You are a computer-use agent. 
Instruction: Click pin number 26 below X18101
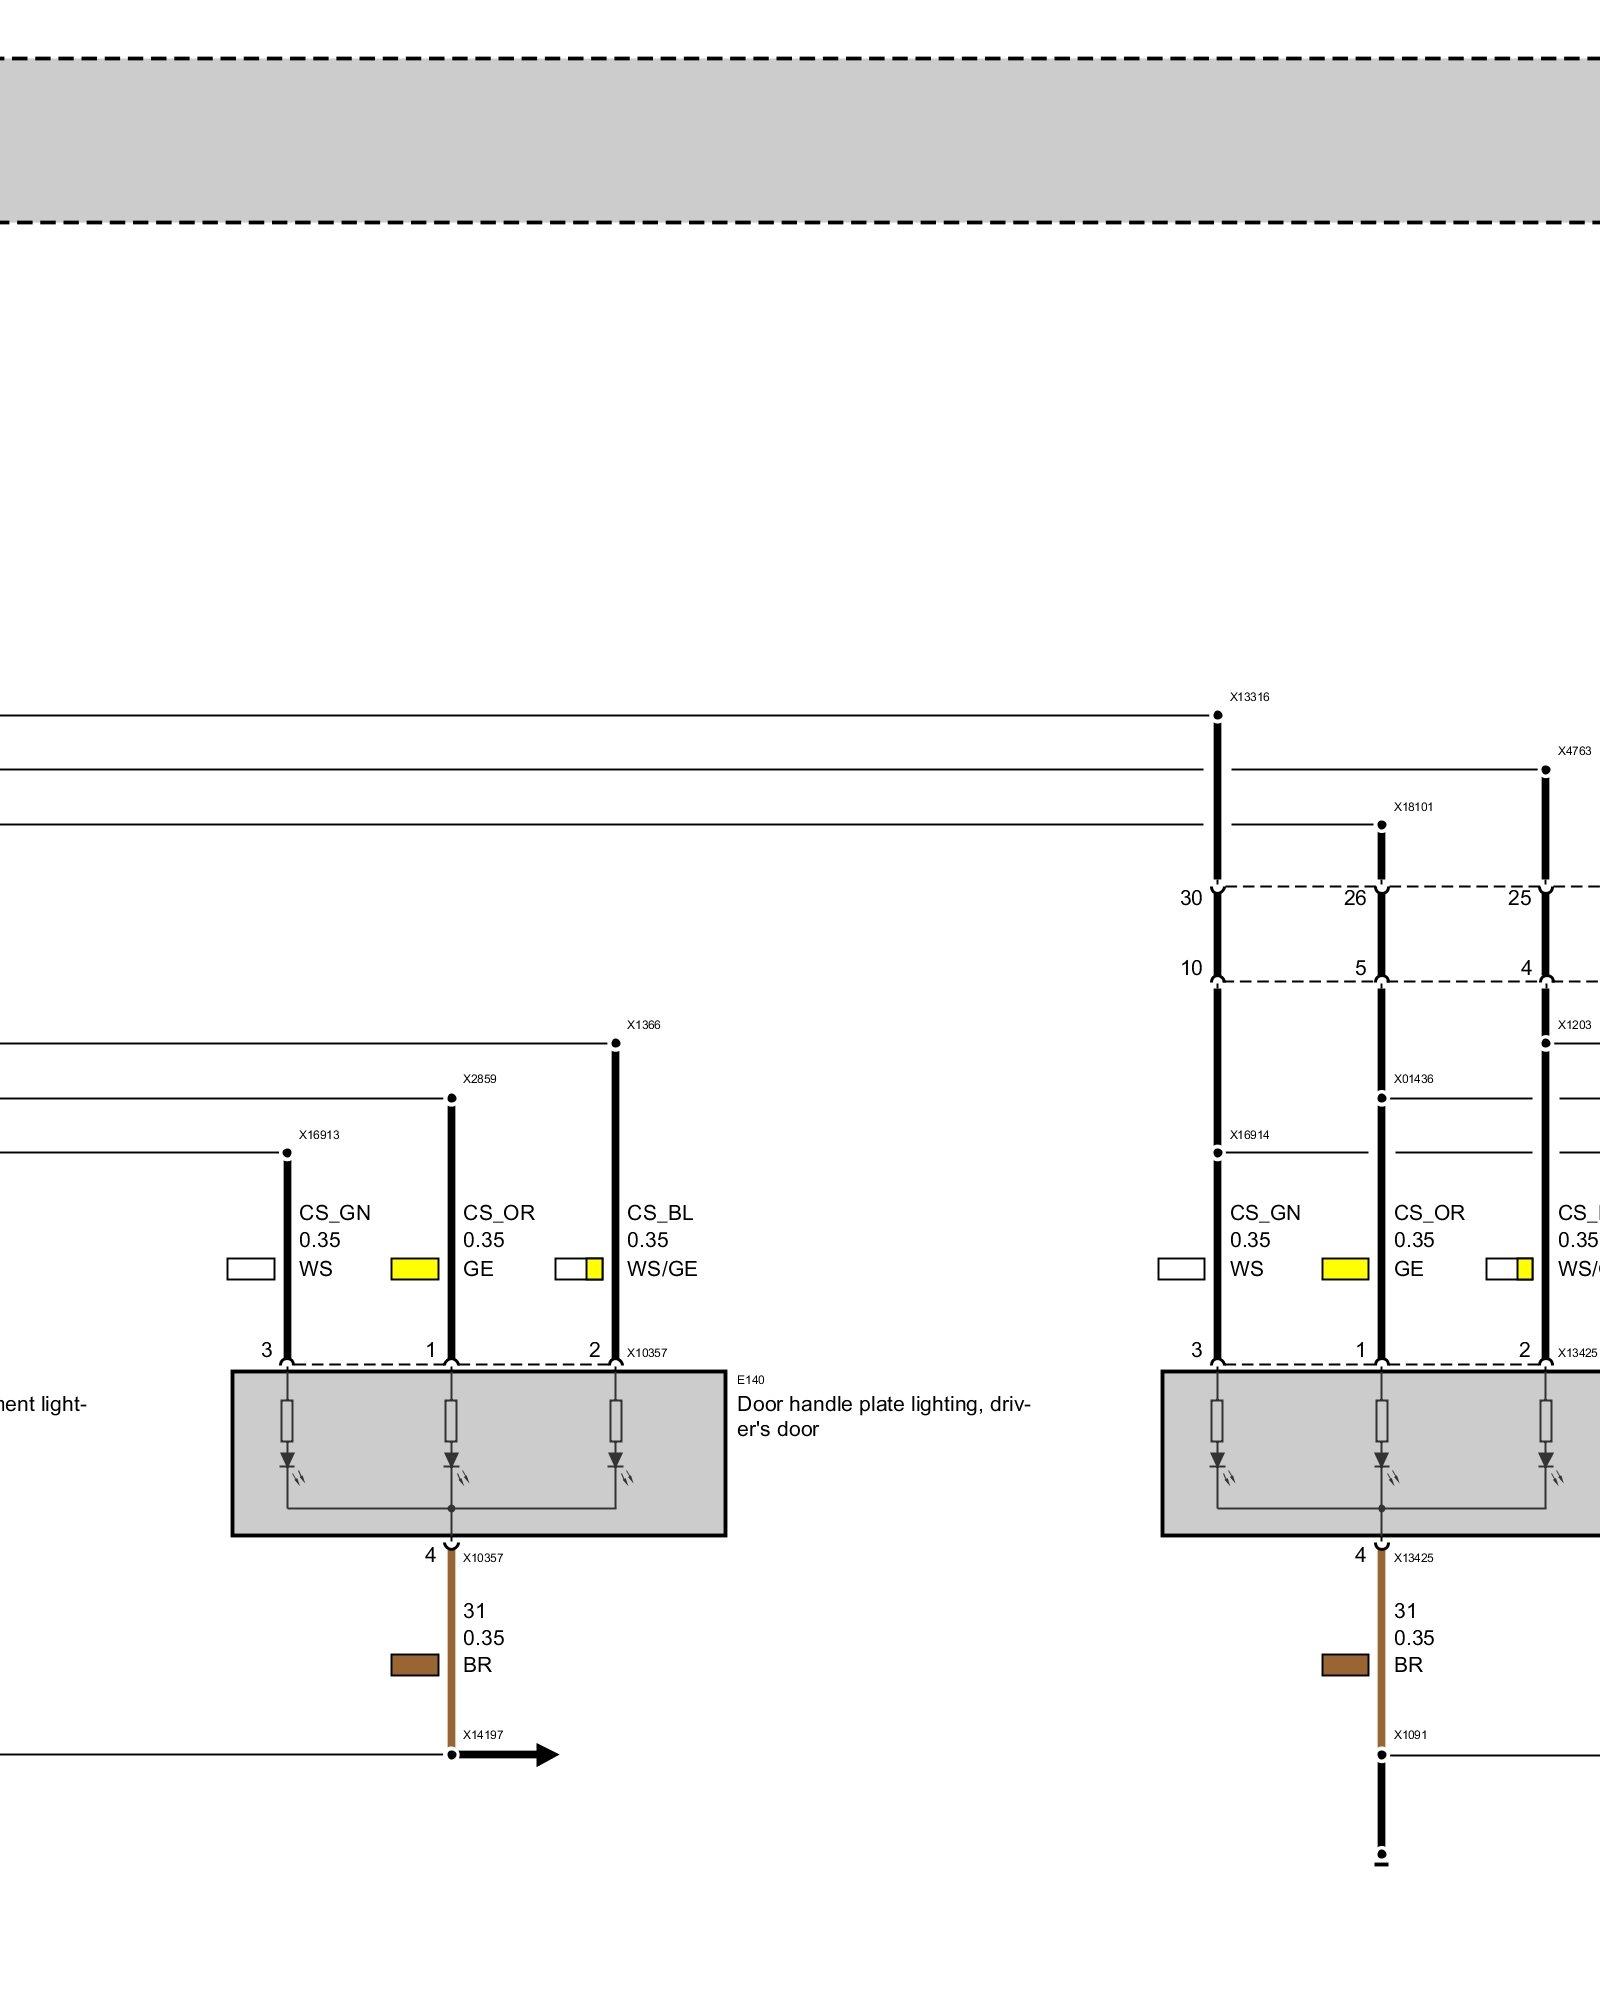1355,898
